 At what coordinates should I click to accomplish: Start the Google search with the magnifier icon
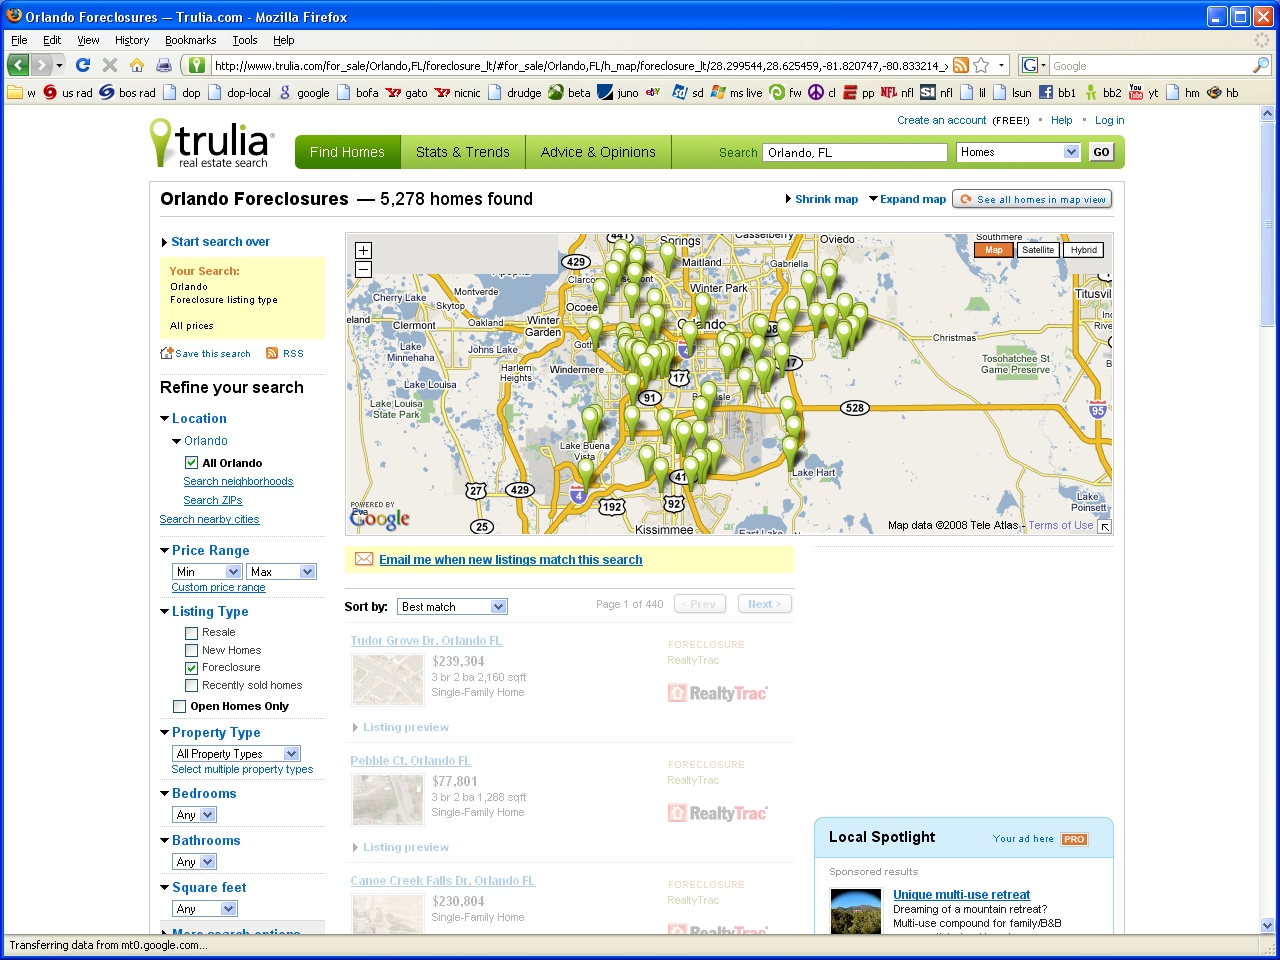(x=1261, y=65)
